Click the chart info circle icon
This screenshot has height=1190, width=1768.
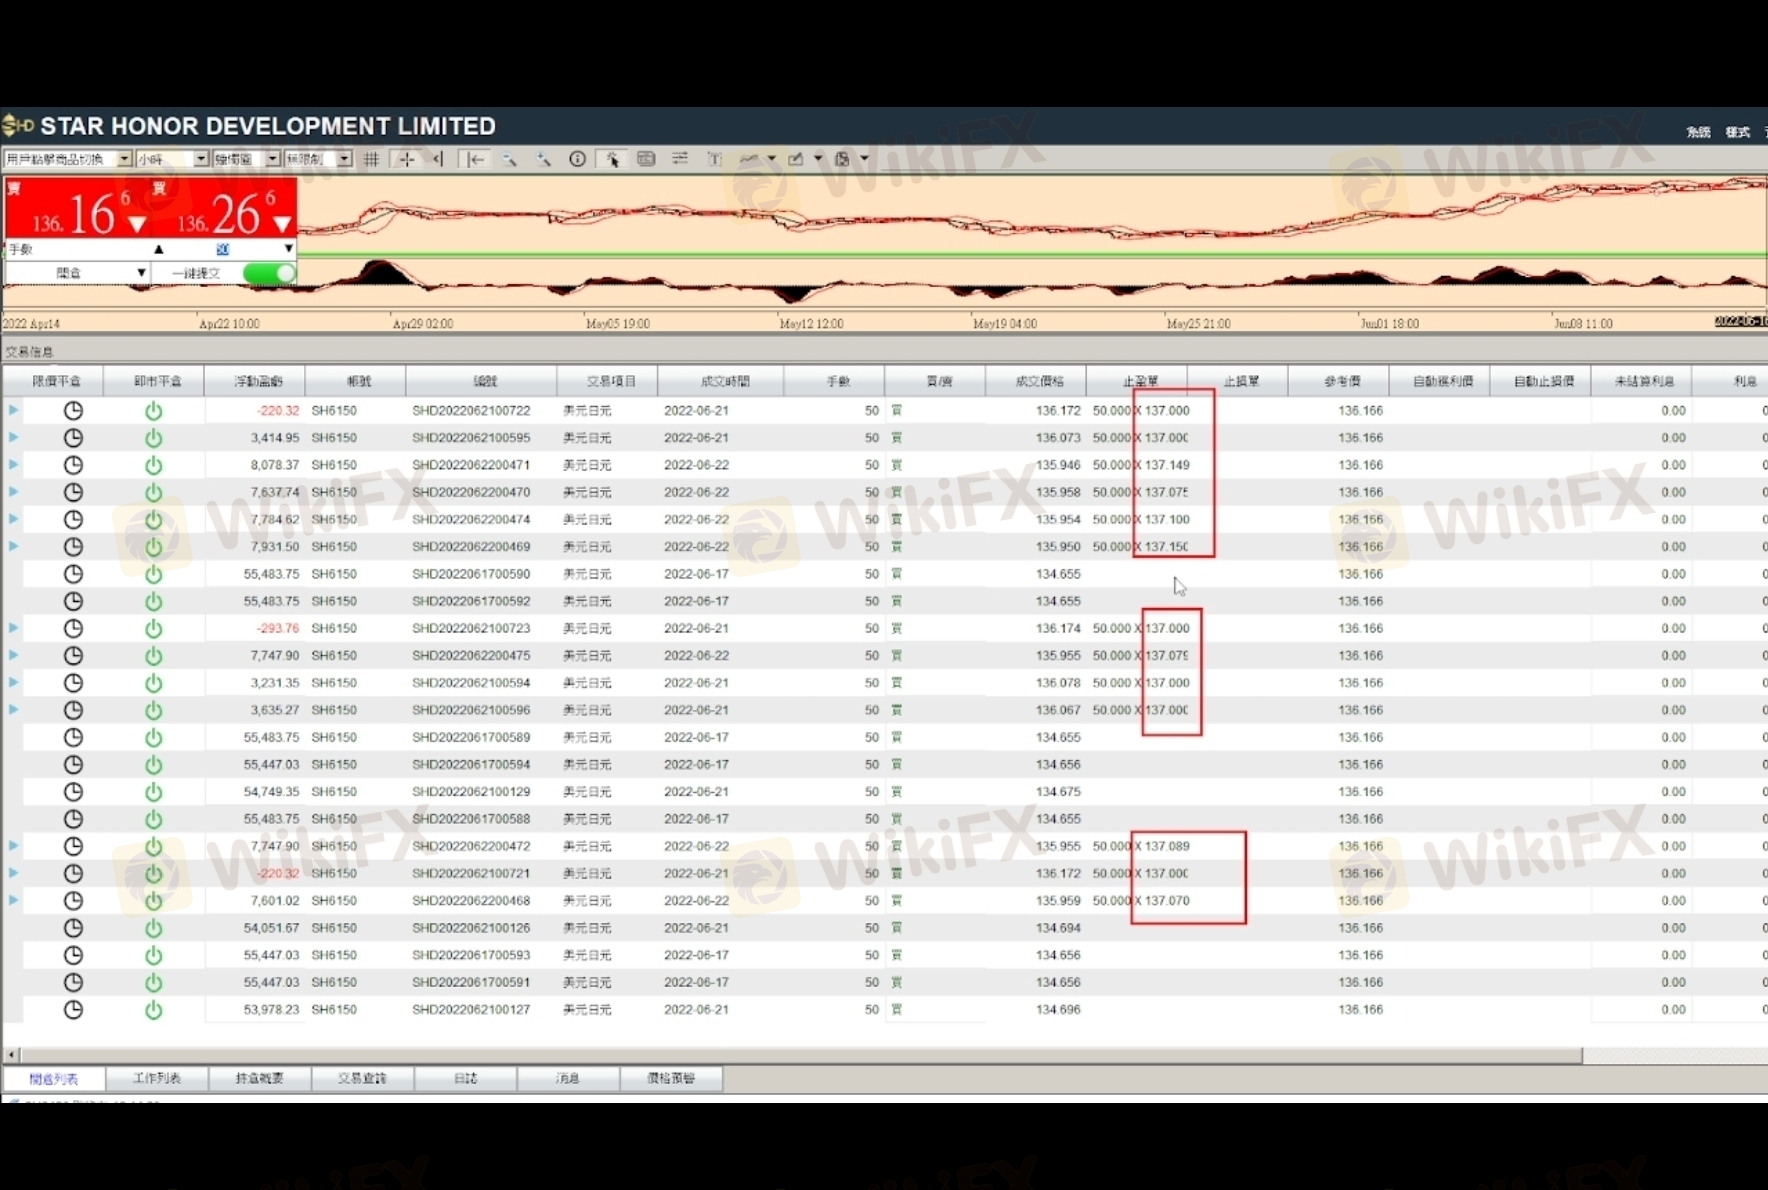tap(577, 159)
